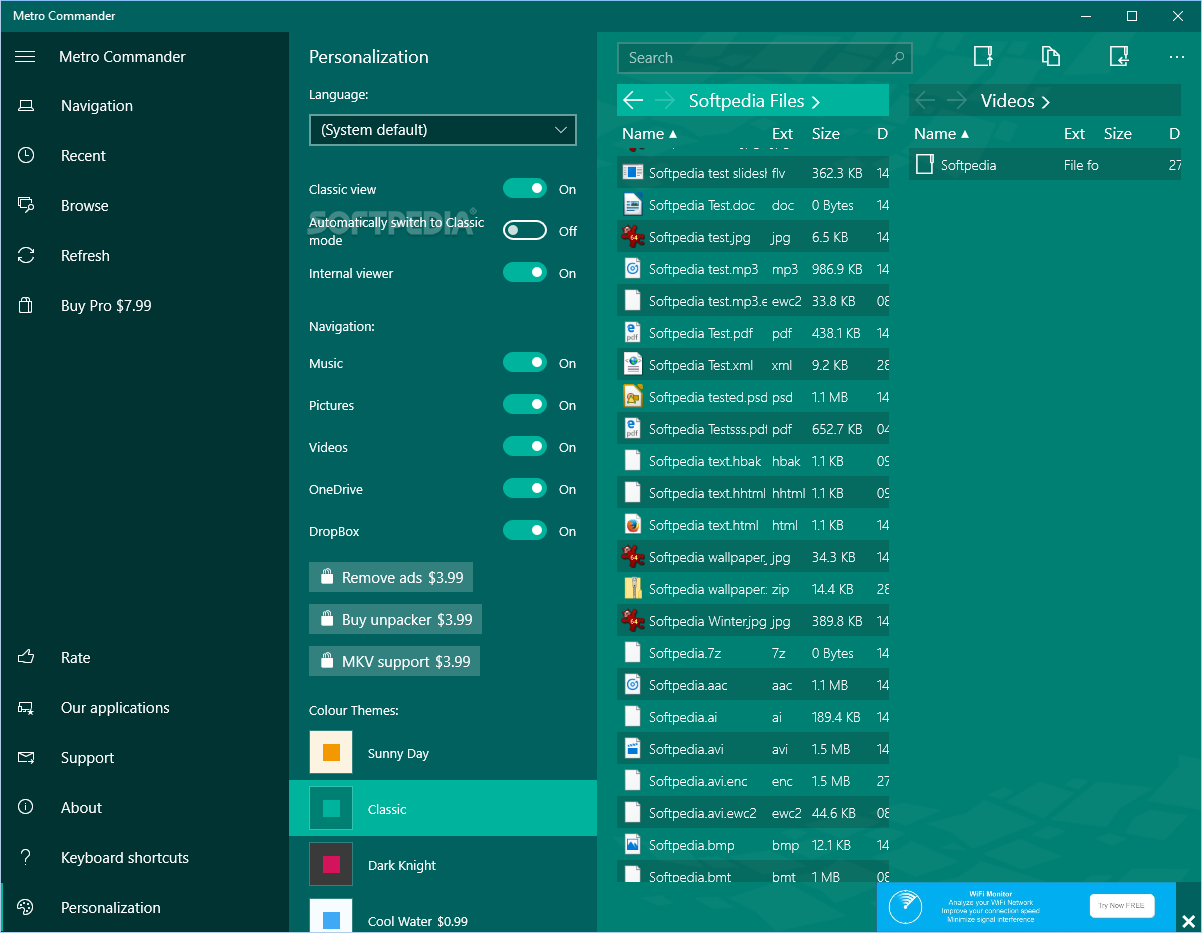
Task: Click the Support envelope icon
Action: coord(26,758)
